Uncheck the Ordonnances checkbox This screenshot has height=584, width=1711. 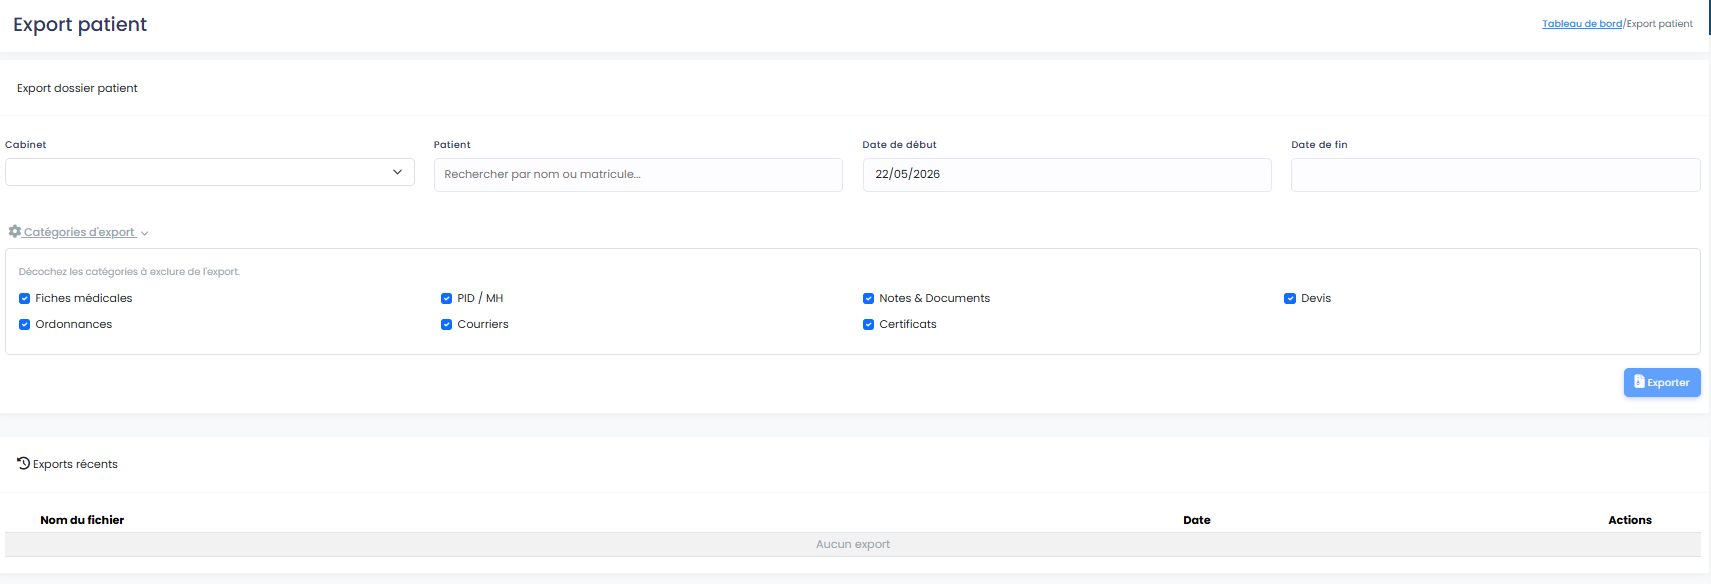[x=25, y=324]
